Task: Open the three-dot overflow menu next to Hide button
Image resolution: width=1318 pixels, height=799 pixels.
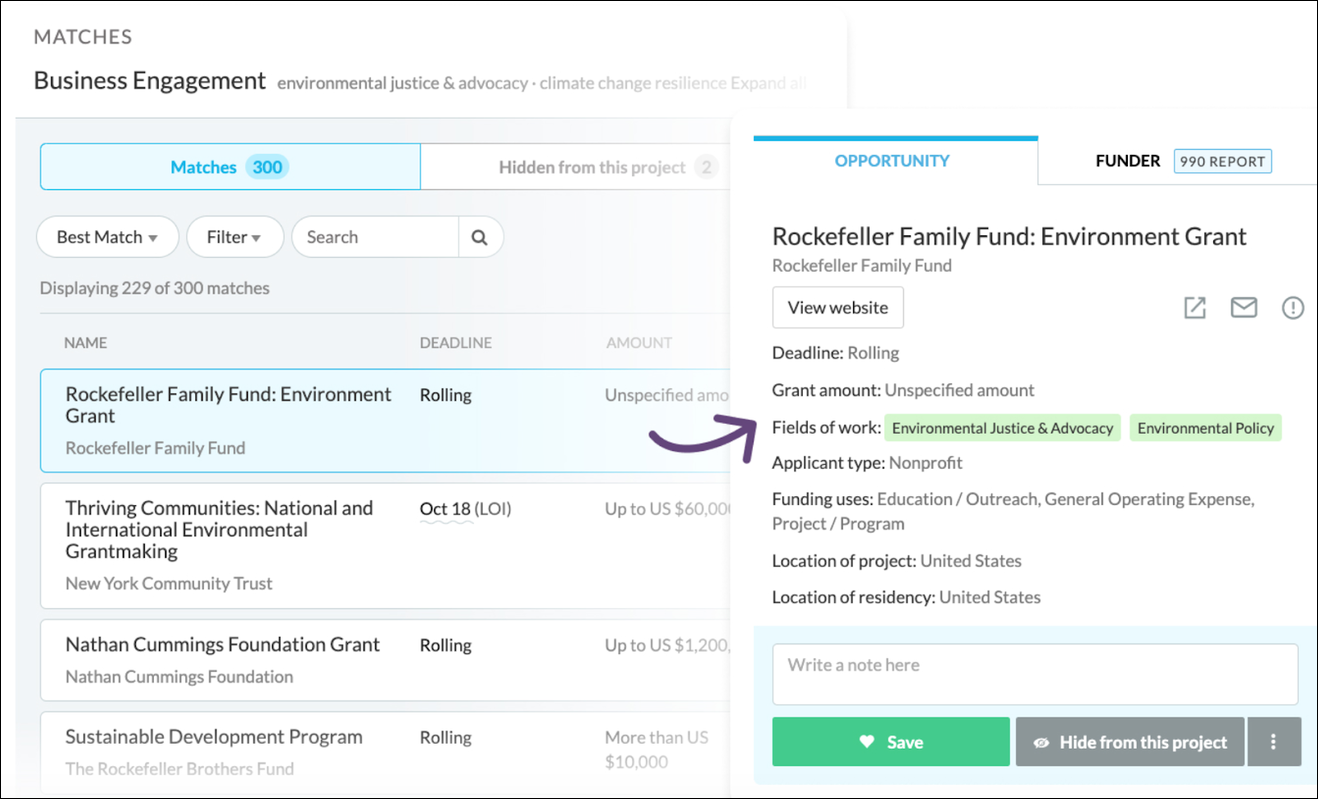Action: tap(1275, 741)
